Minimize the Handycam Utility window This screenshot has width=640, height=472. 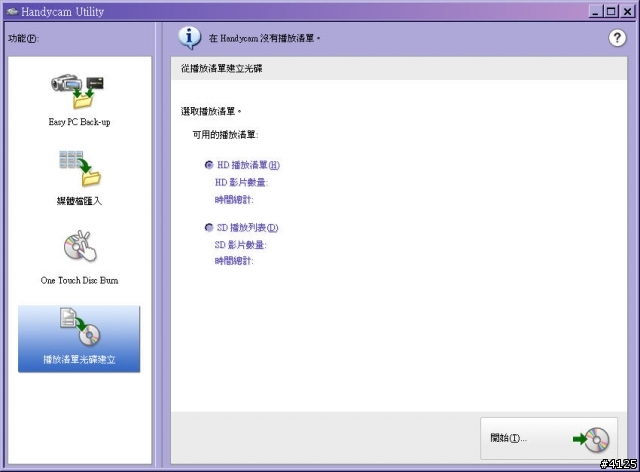tap(596, 11)
